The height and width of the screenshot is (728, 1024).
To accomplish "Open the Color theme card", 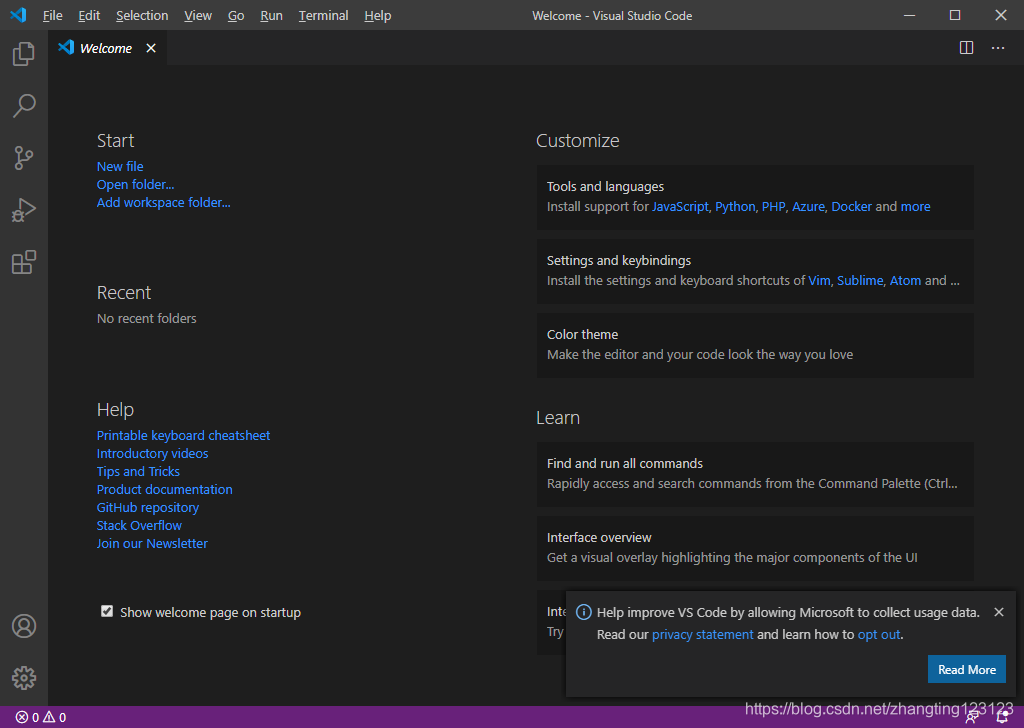I will pos(755,345).
